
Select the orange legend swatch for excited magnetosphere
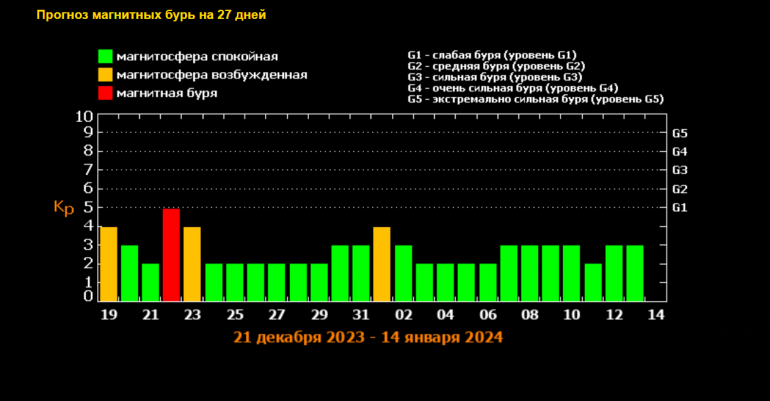coord(105,75)
